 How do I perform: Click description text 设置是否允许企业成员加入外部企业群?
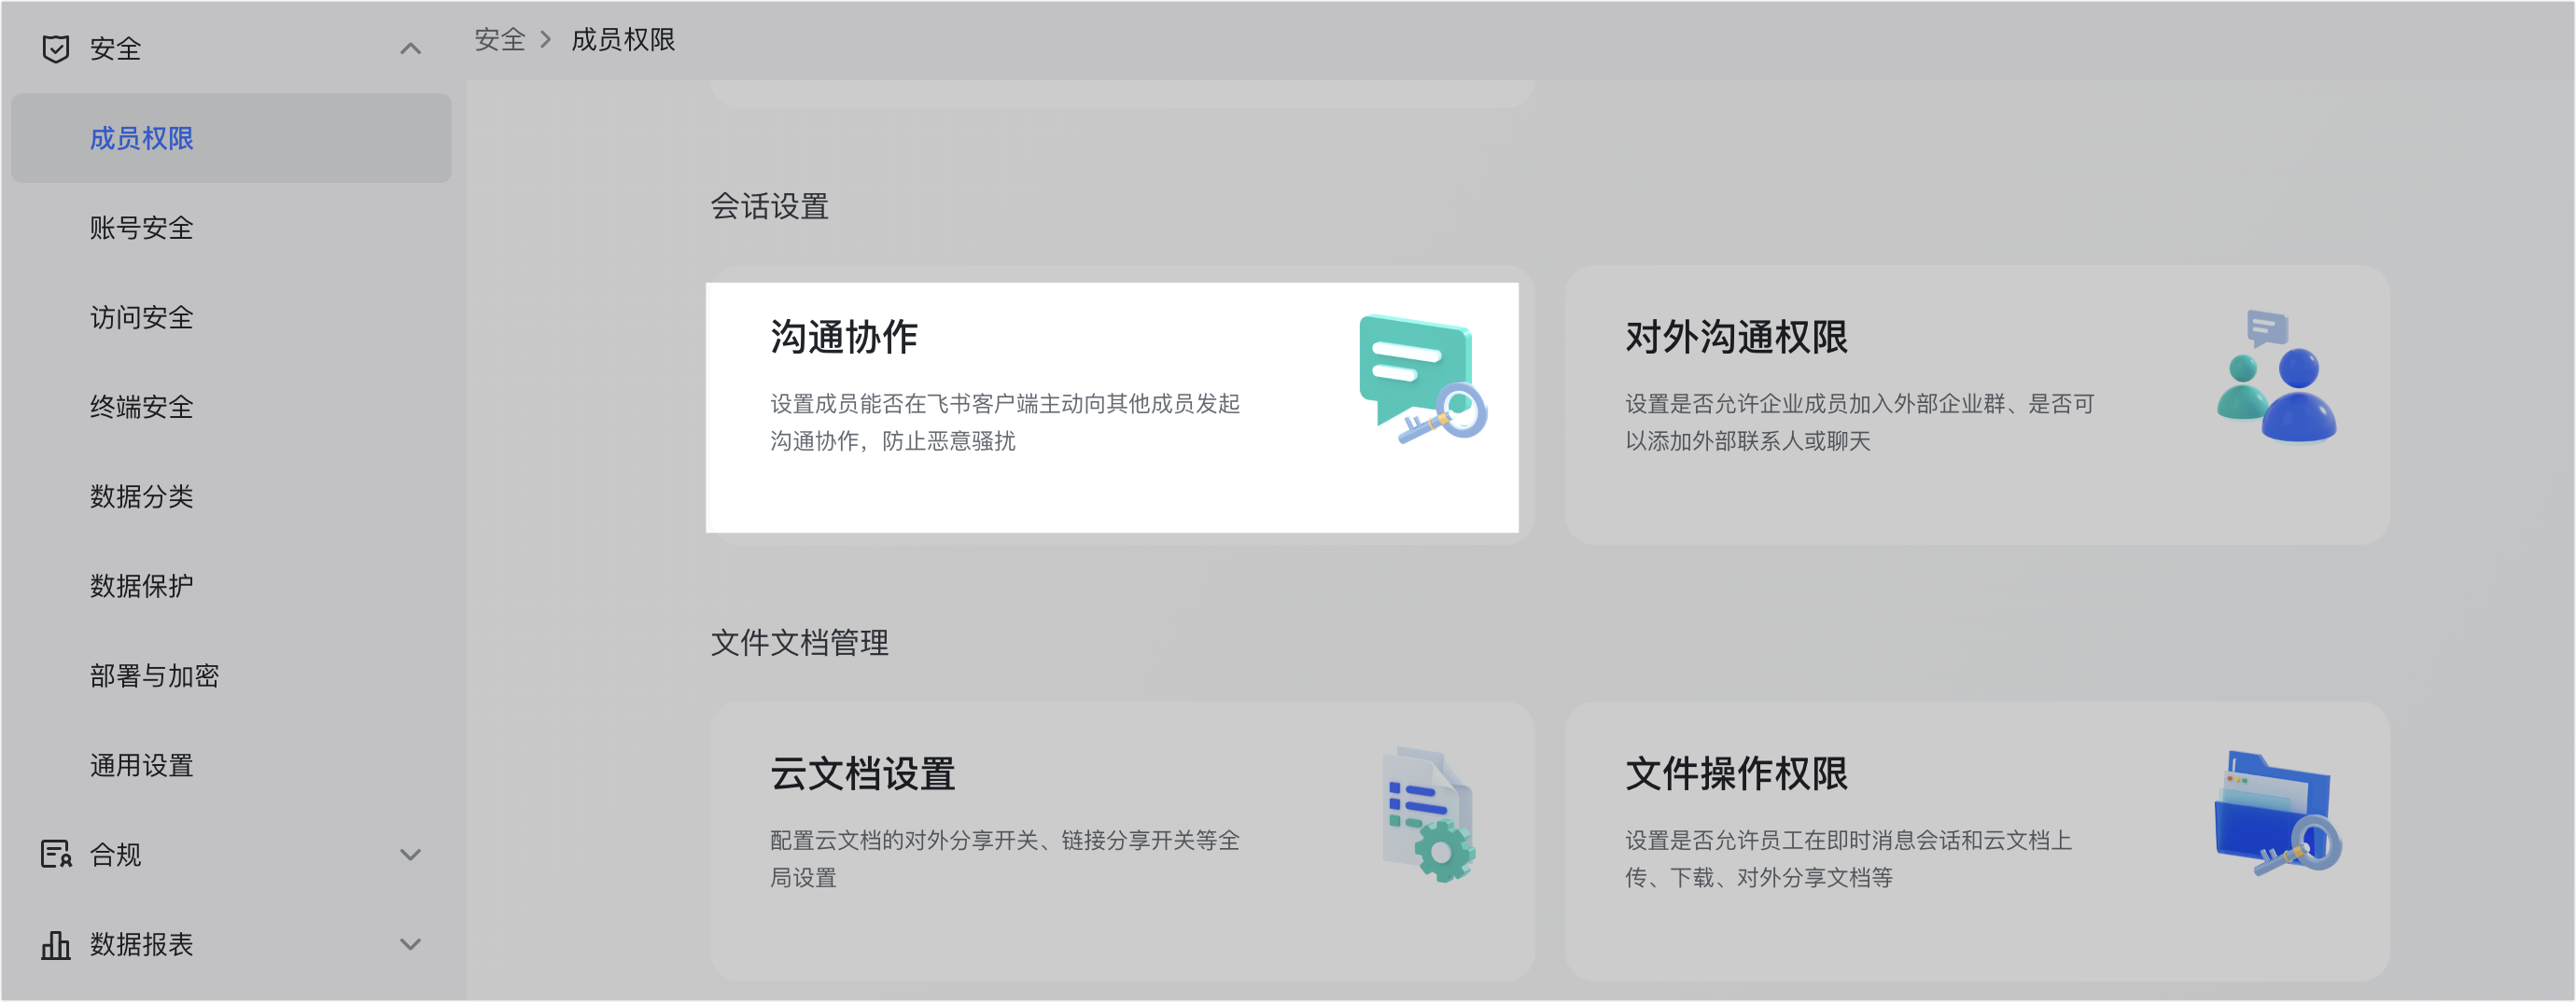point(1815,404)
